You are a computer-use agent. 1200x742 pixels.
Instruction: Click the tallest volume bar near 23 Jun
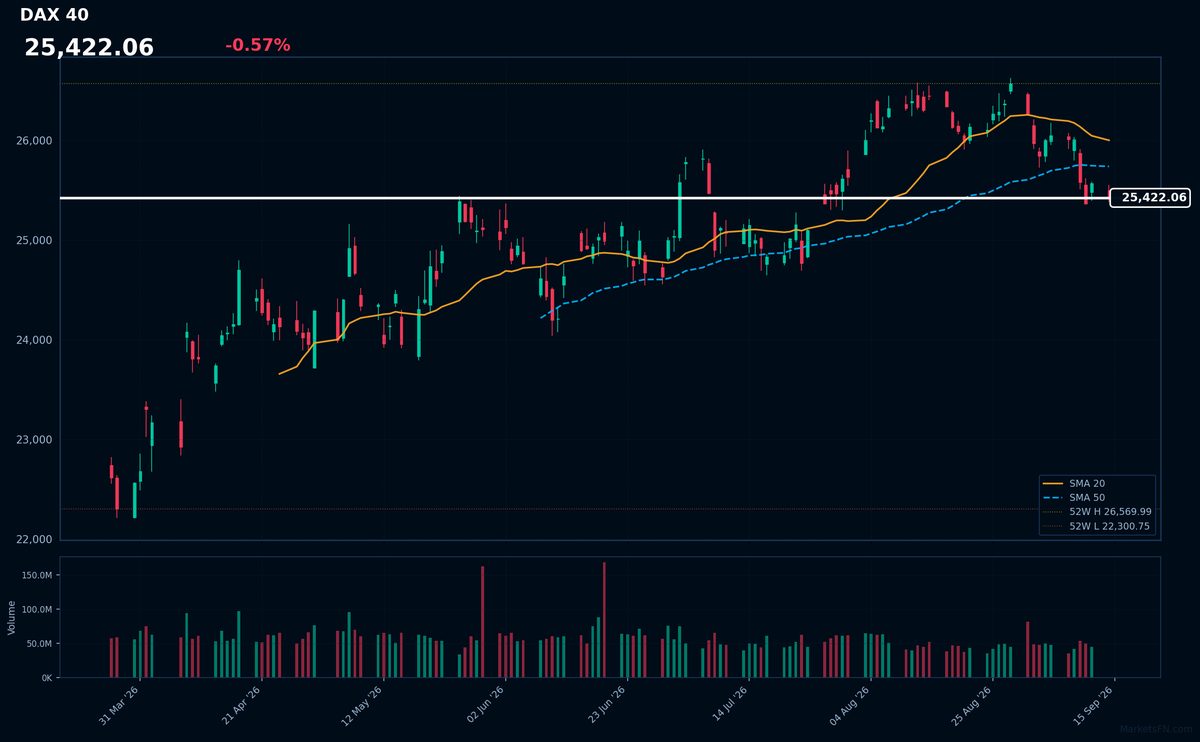[604, 620]
